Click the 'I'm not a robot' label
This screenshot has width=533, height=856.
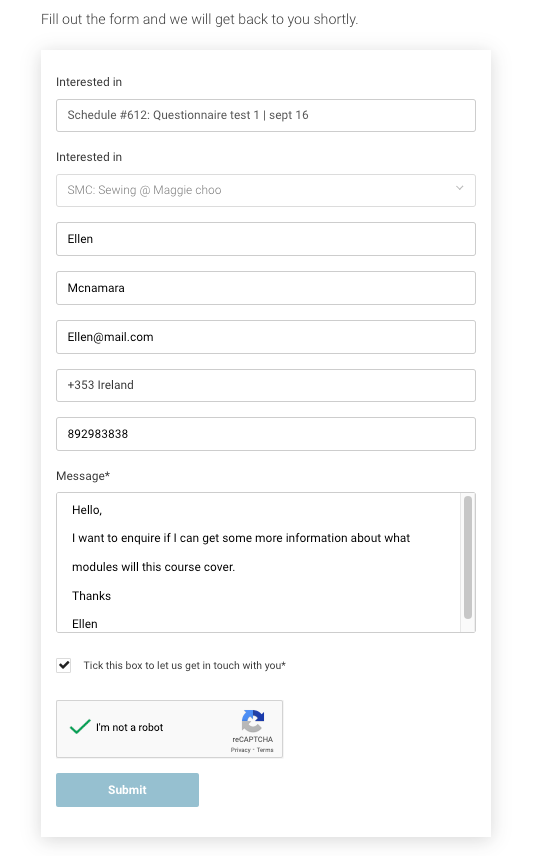point(129,727)
